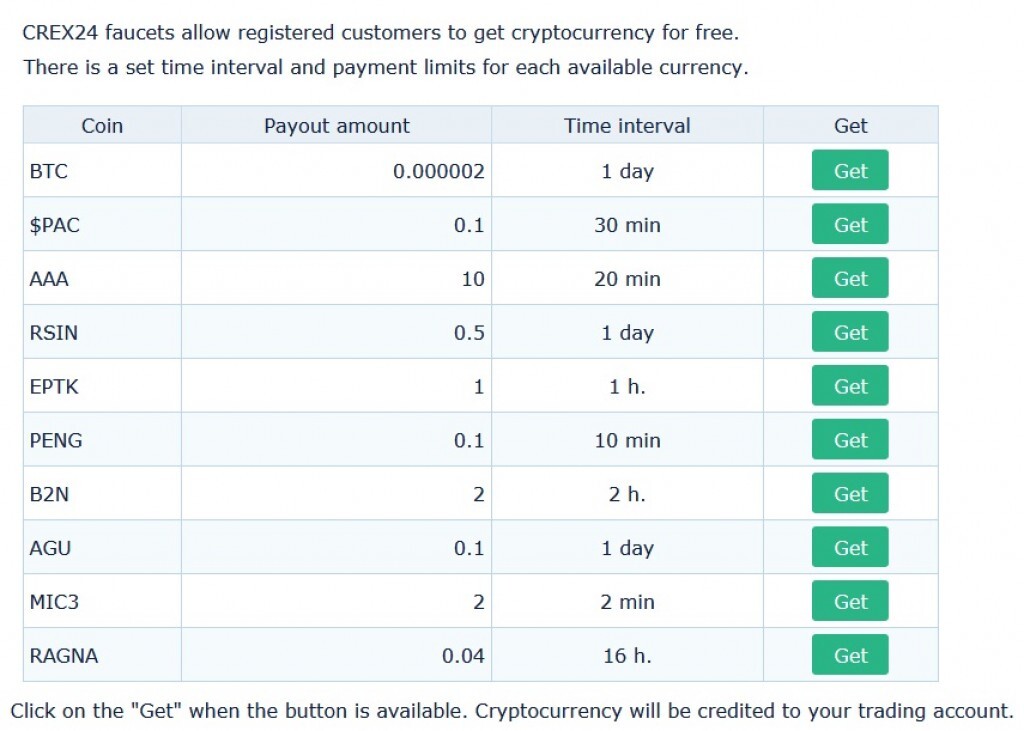Select the MIC3 coin name cell
The height and width of the screenshot is (731, 1024).
(54, 602)
